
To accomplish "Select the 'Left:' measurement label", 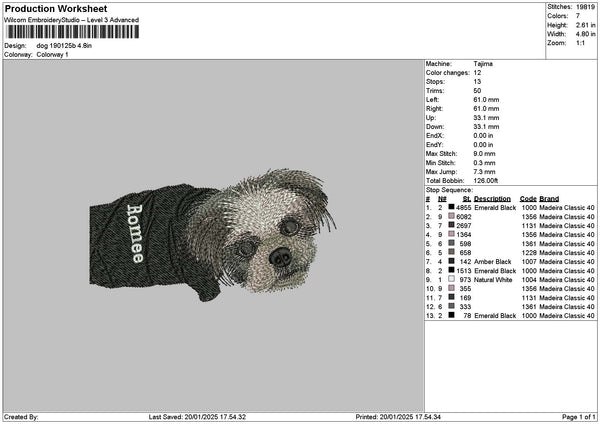I will tap(432, 100).
